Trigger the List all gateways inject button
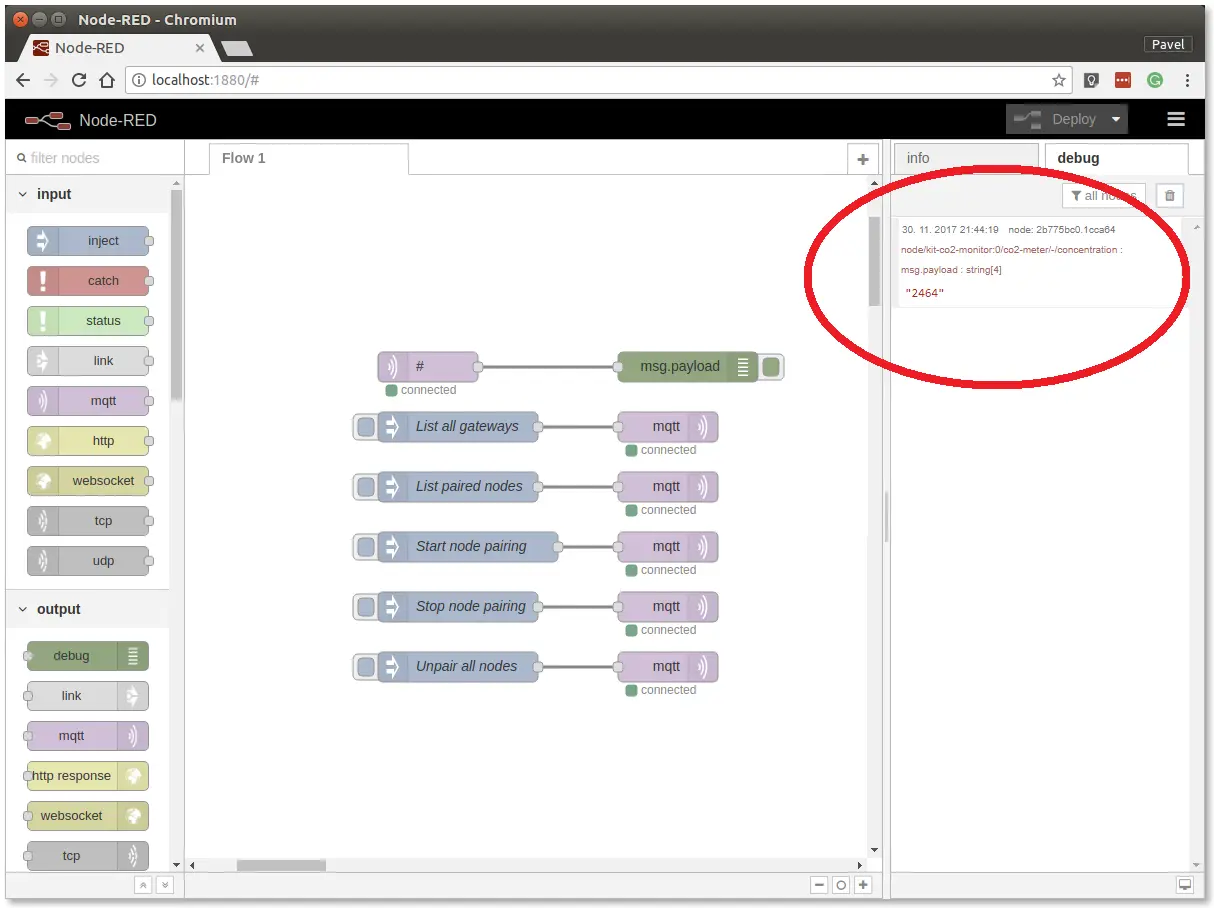This screenshot has width=1214, height=908. tap(366, 427)
